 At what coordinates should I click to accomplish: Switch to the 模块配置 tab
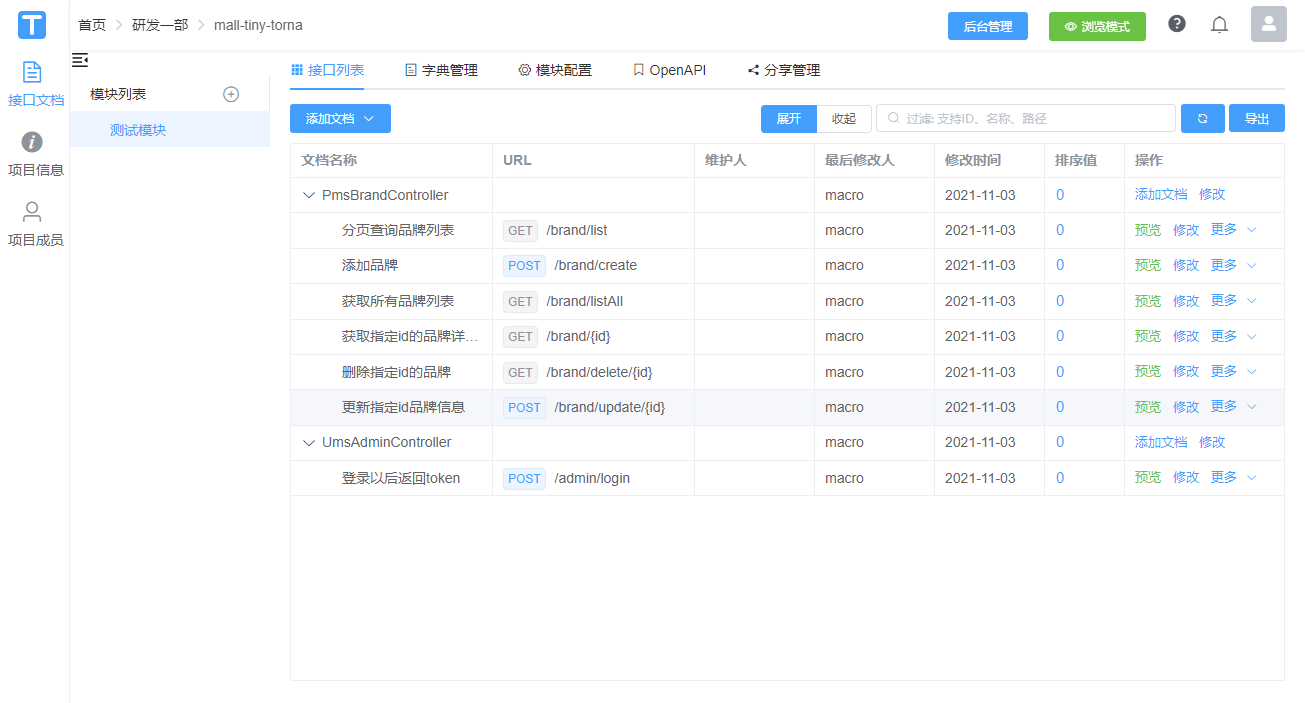click(555, 70)
